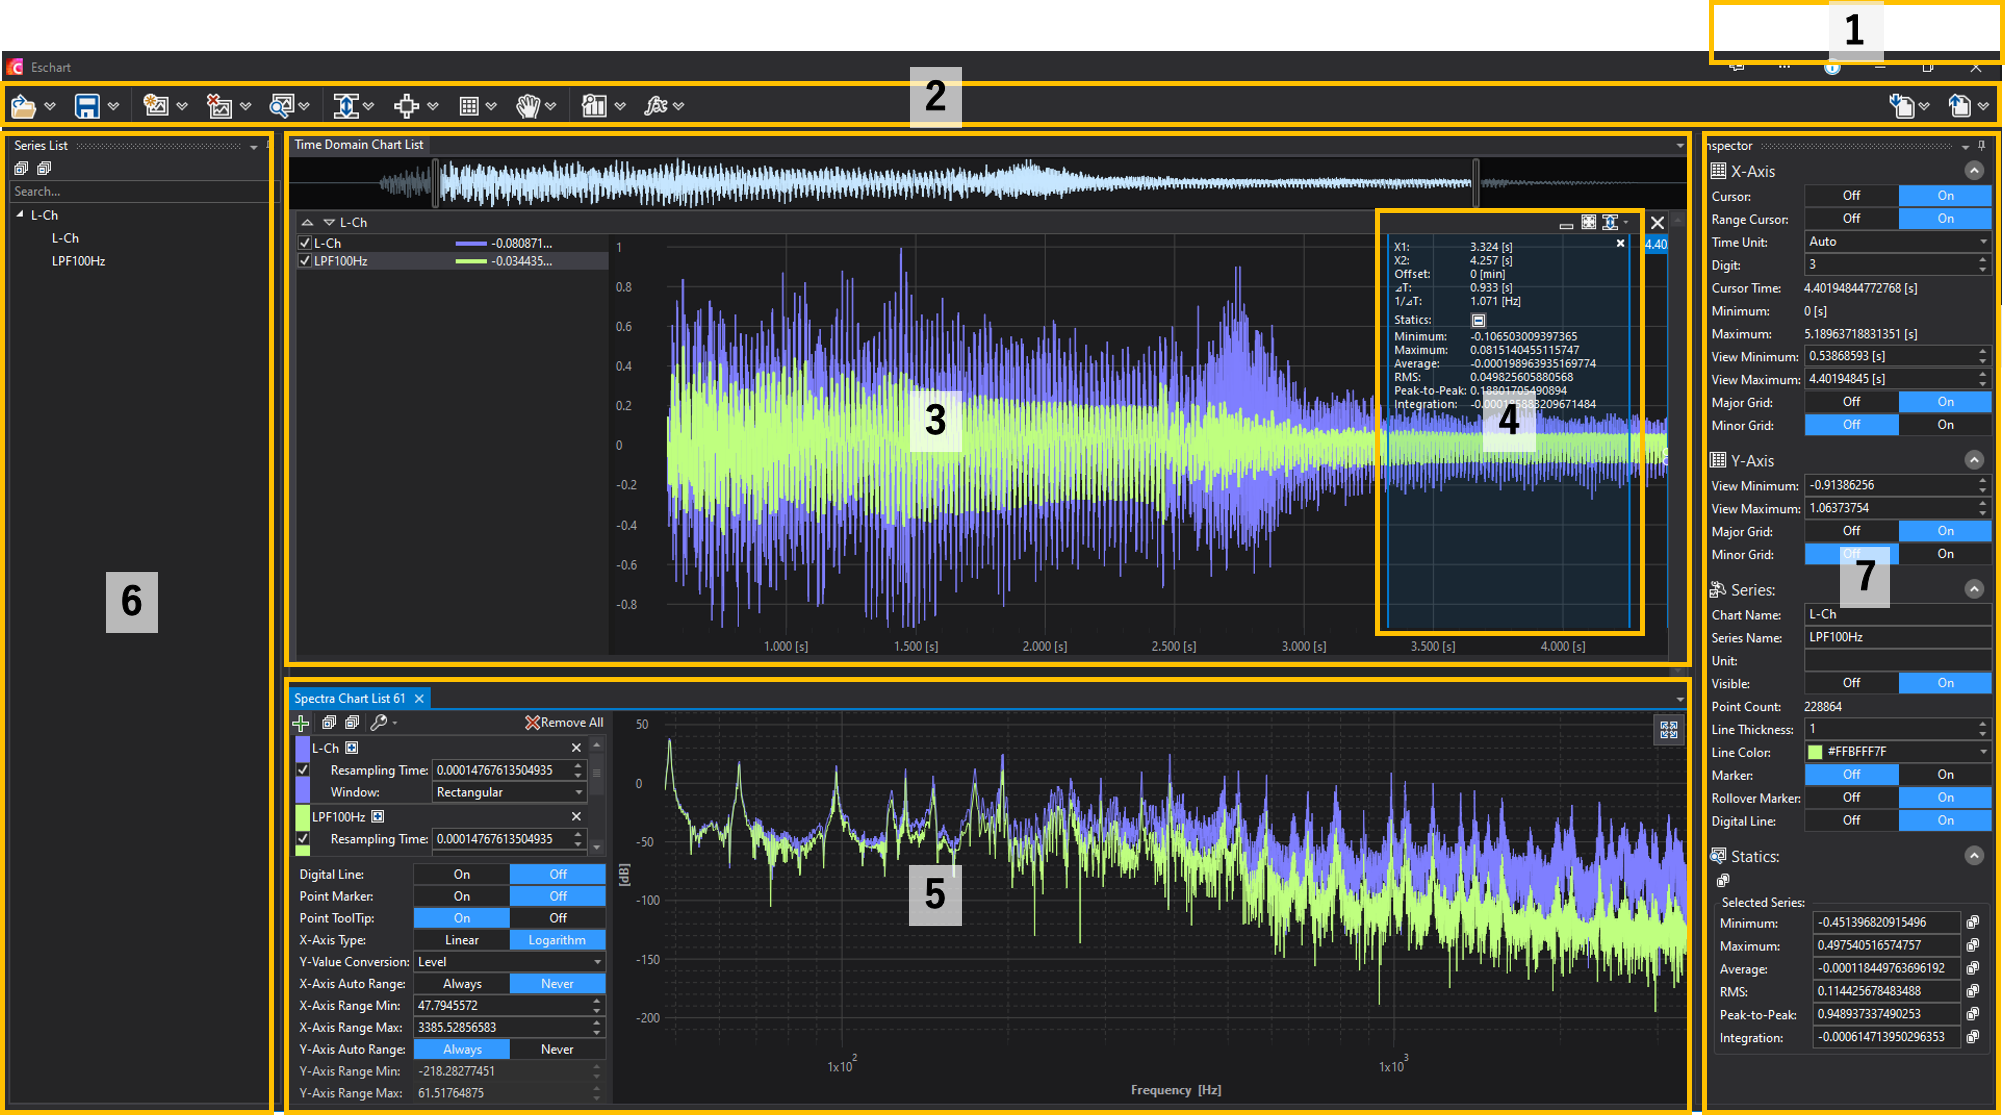Select the Spectra Chart List 61 tab
This screenshot has width=2005, height=1115.
point(350,698)
